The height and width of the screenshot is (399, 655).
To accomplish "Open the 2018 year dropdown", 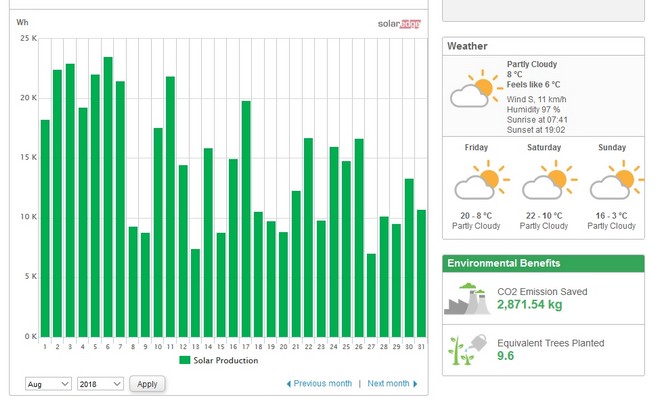I will pyautogui.click(x=100, y=384).
